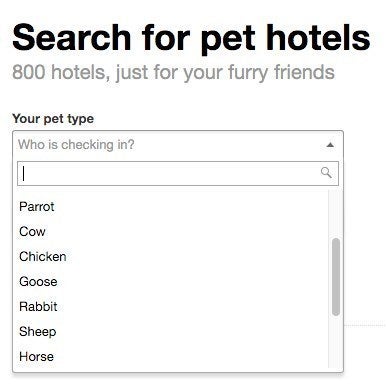
Task: Select Sheep as the pet type
Action: [170, 331]
